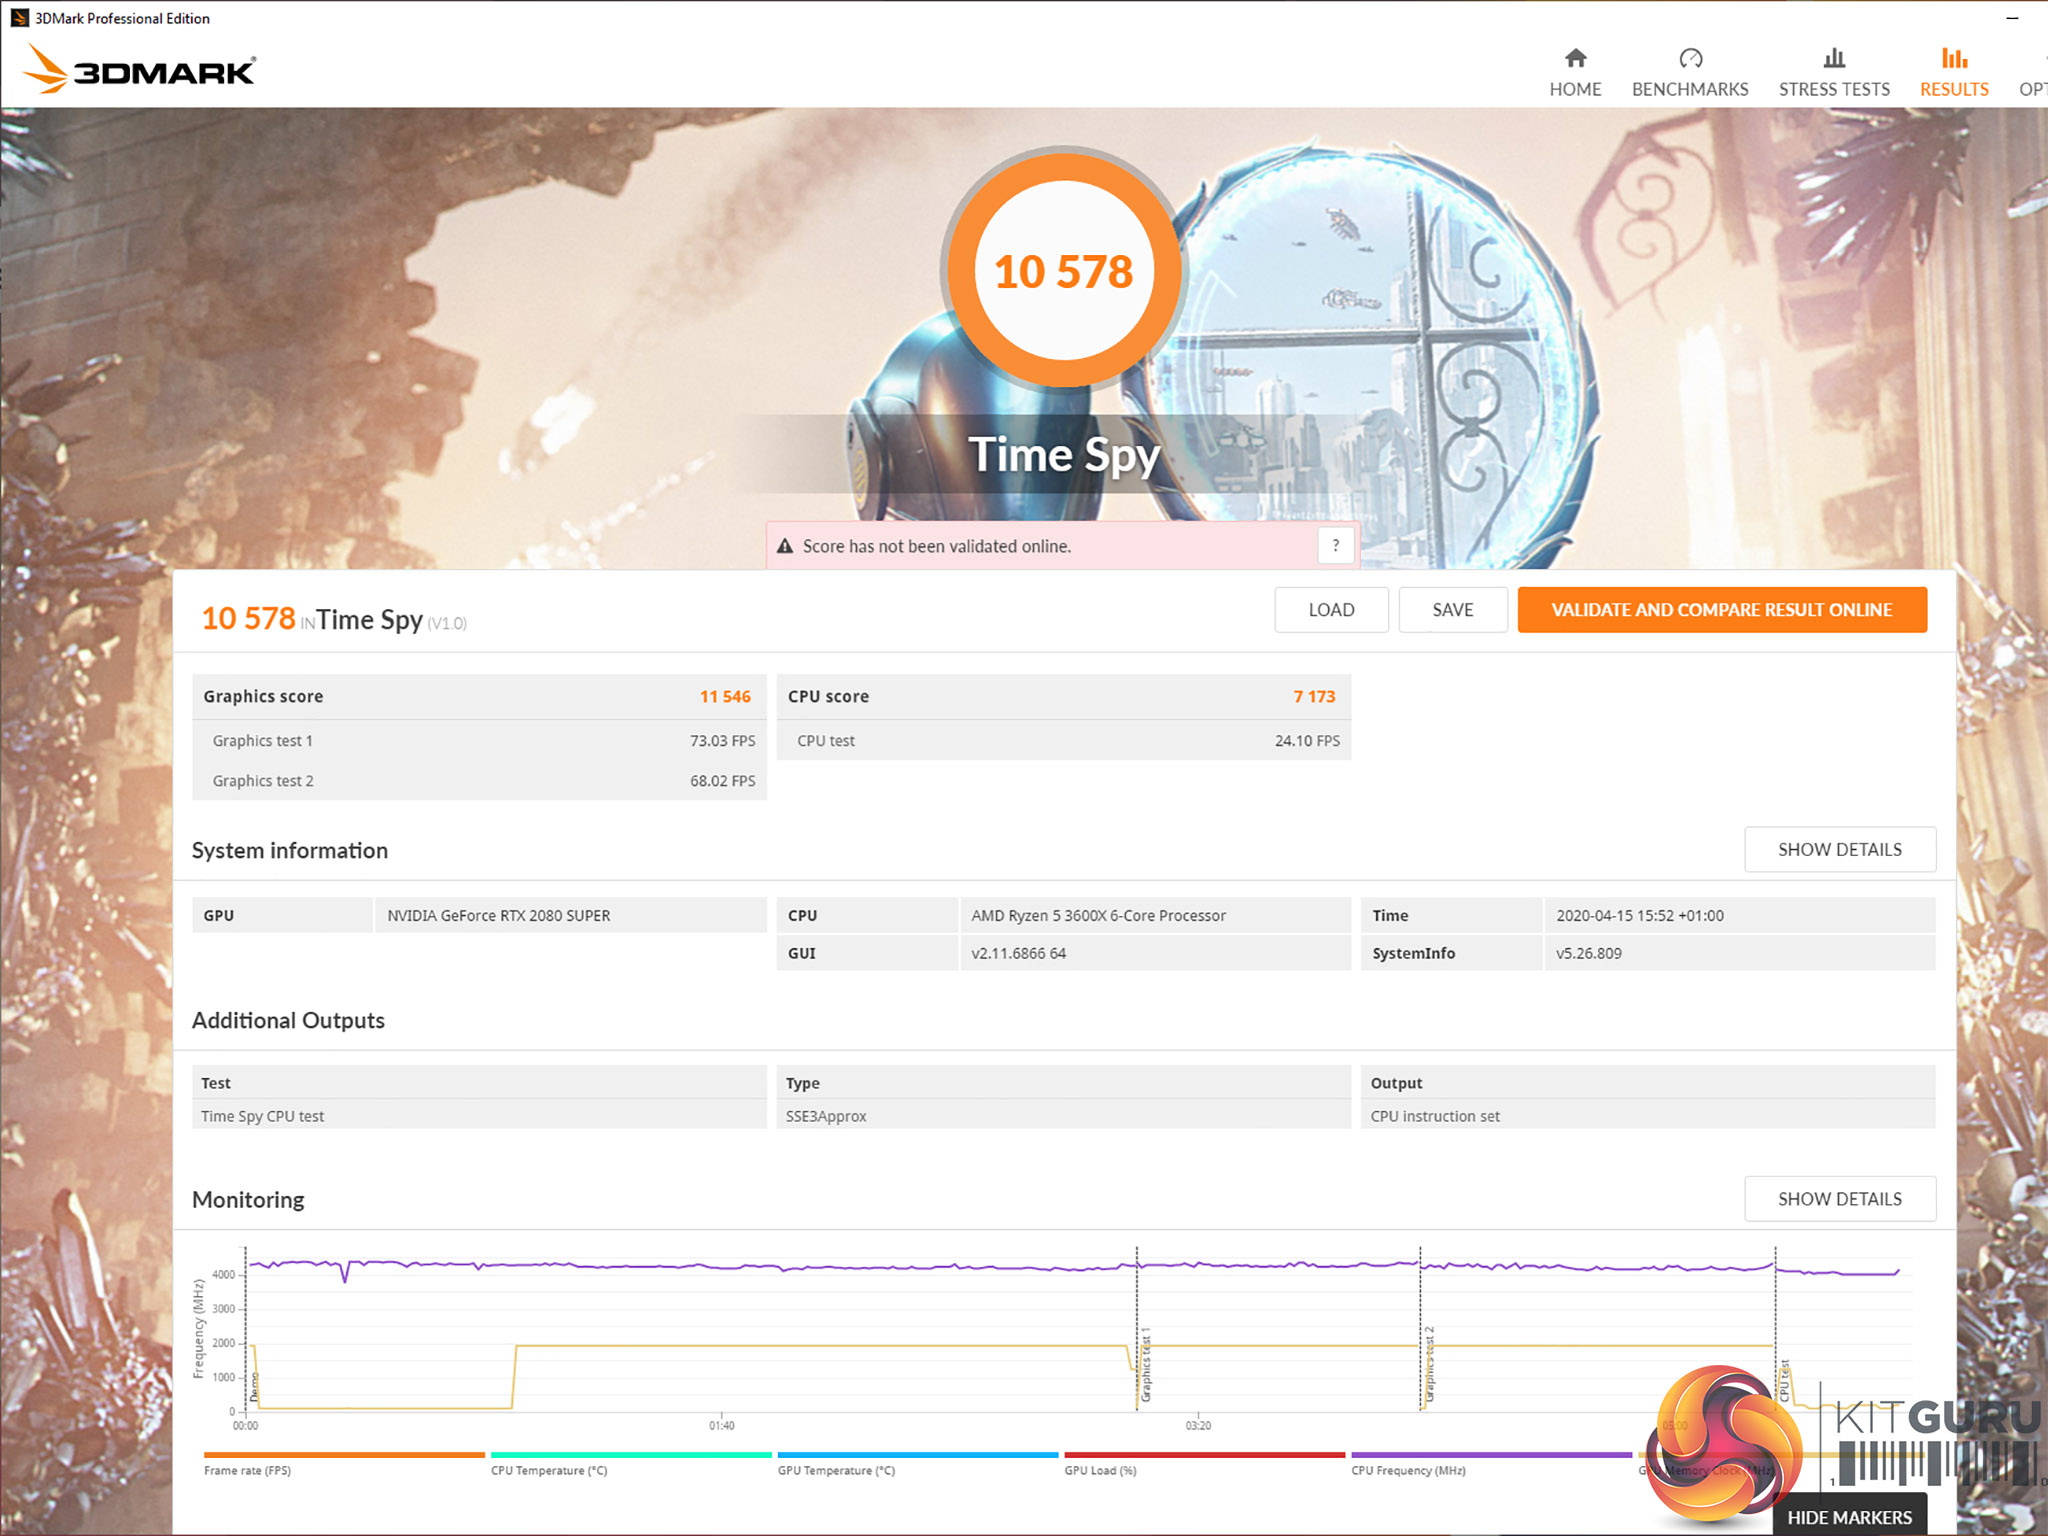
Task: Toggle CPU Frequency (MHz) legend series
Action: click(x=1408, y=1470)
